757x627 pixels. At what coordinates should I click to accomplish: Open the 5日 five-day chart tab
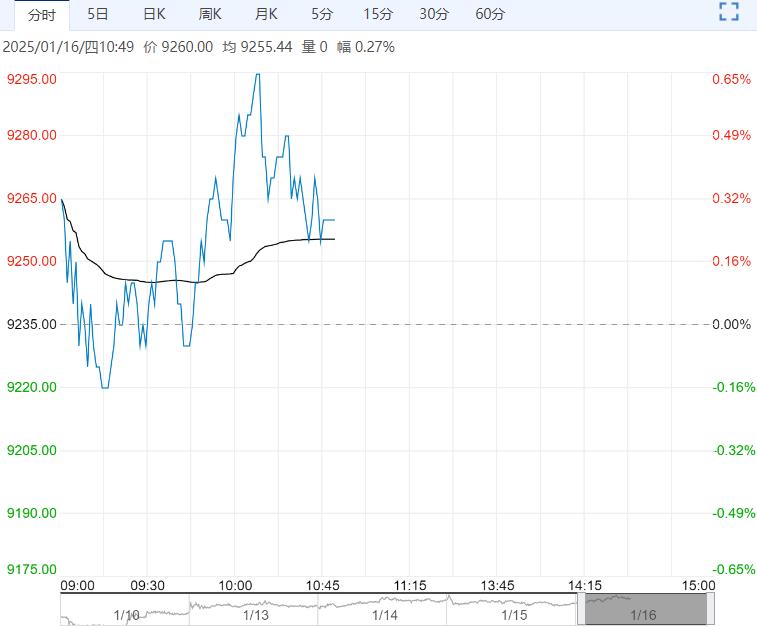(x=98, y=14)
